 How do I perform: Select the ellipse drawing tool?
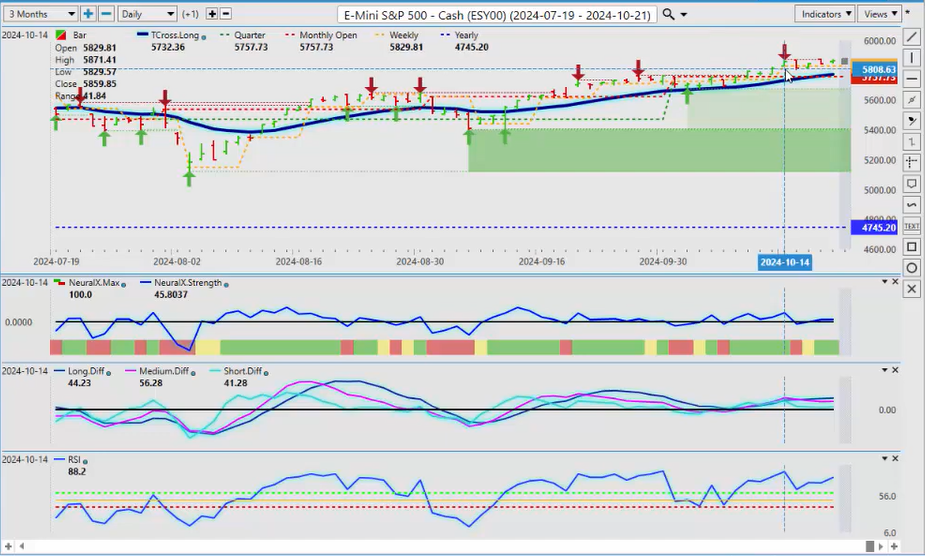click(911, 268)
